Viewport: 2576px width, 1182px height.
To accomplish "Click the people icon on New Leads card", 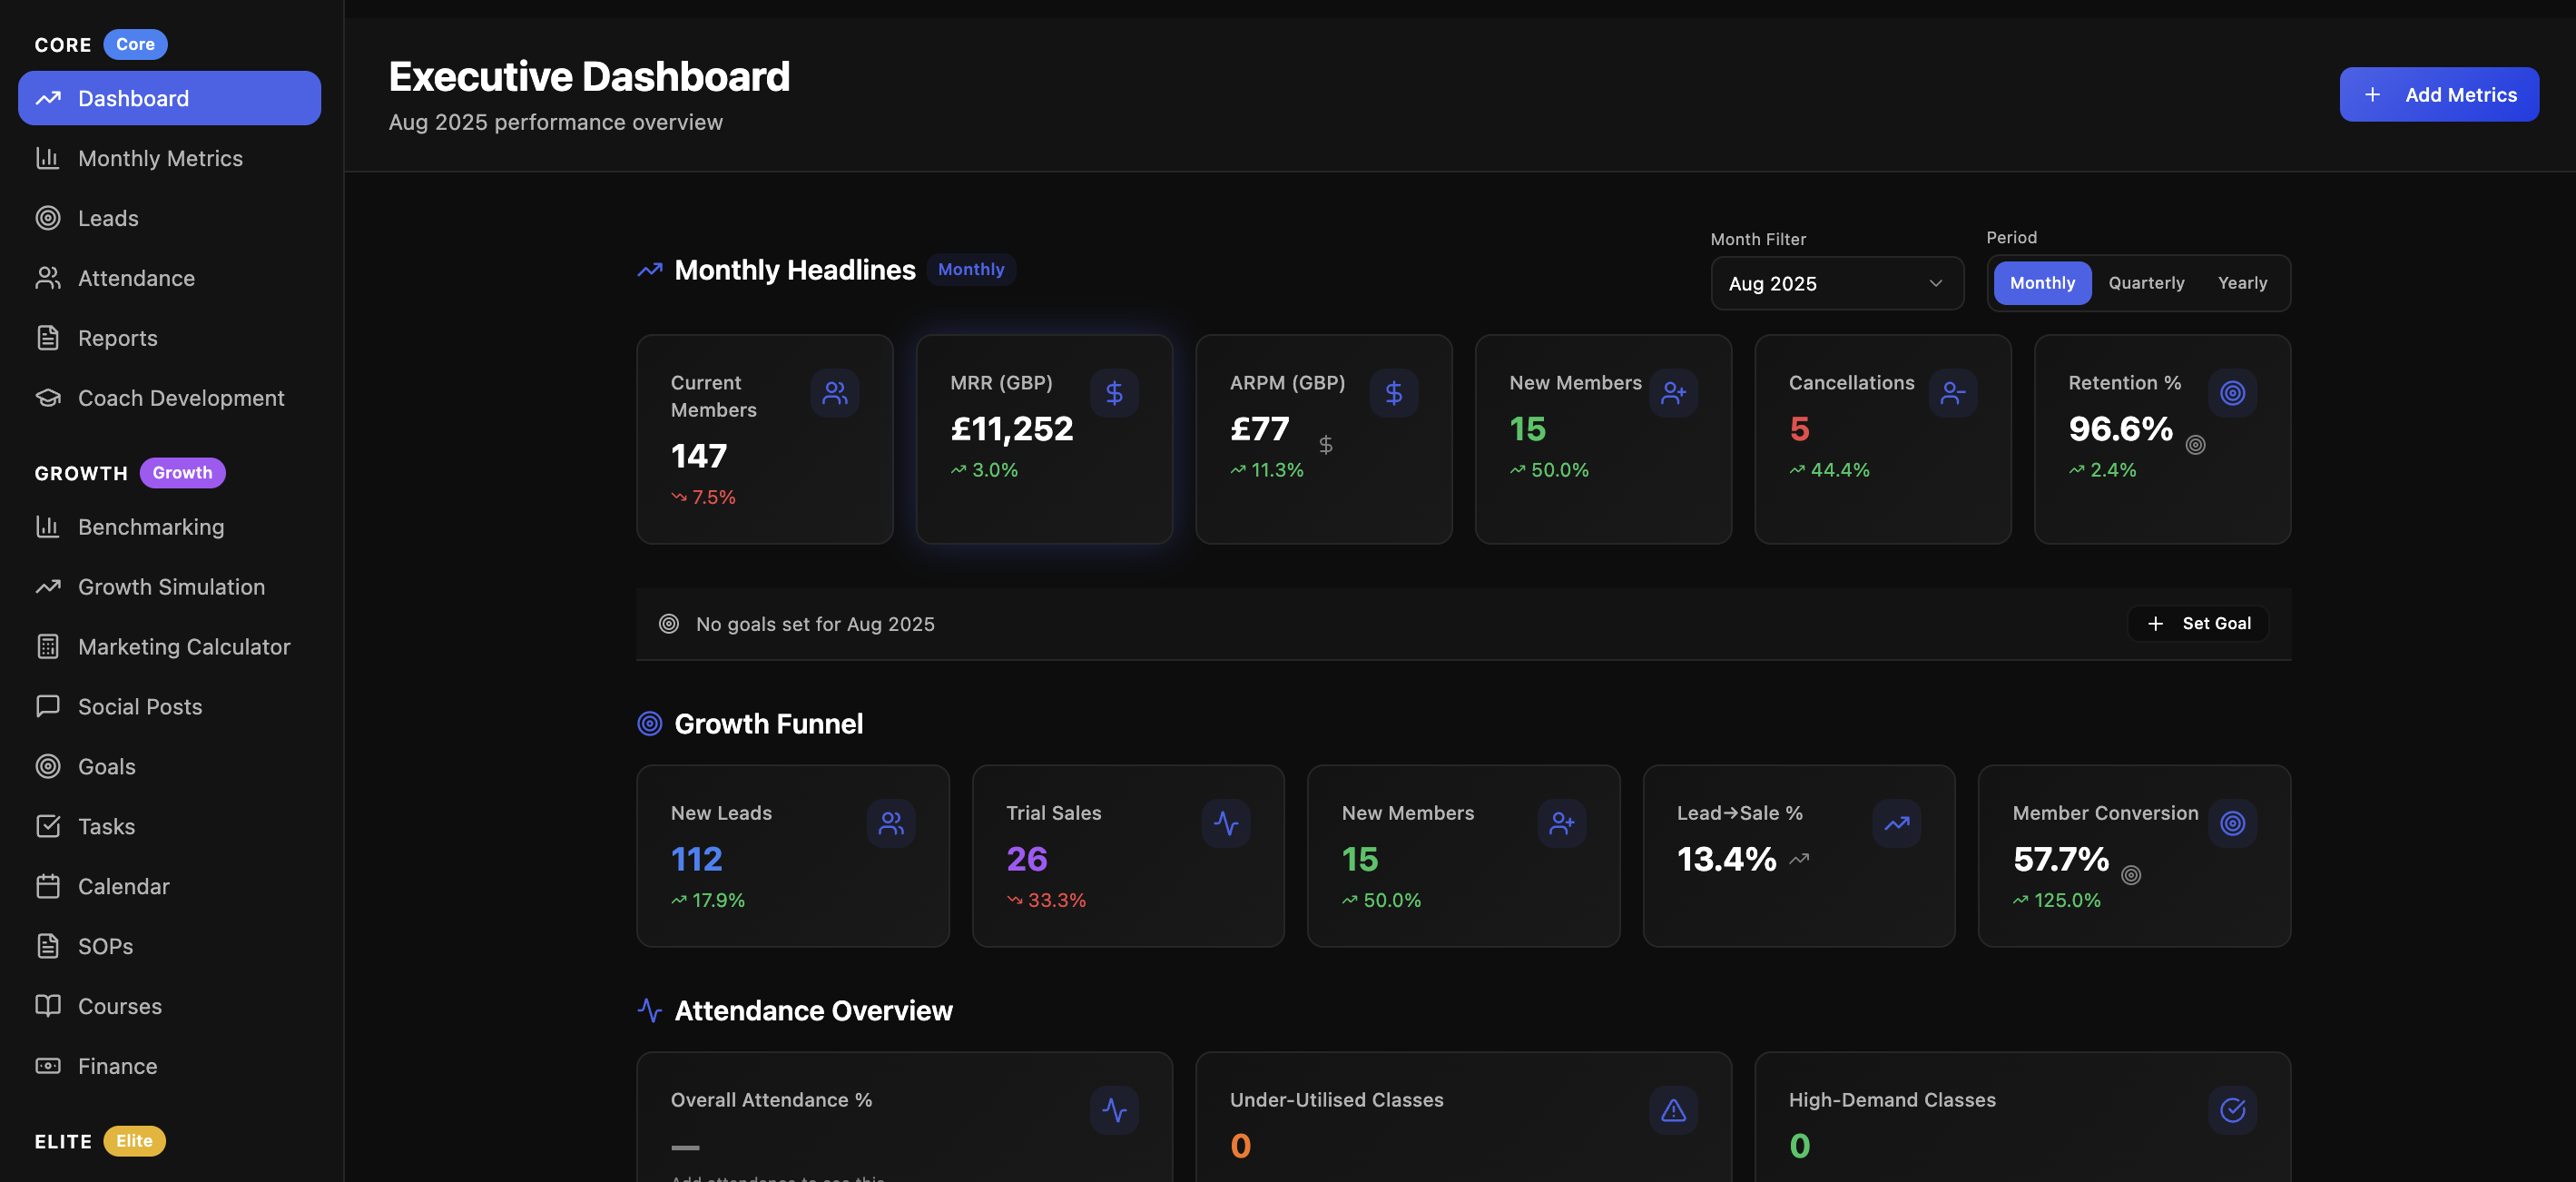I will [891, 823].
